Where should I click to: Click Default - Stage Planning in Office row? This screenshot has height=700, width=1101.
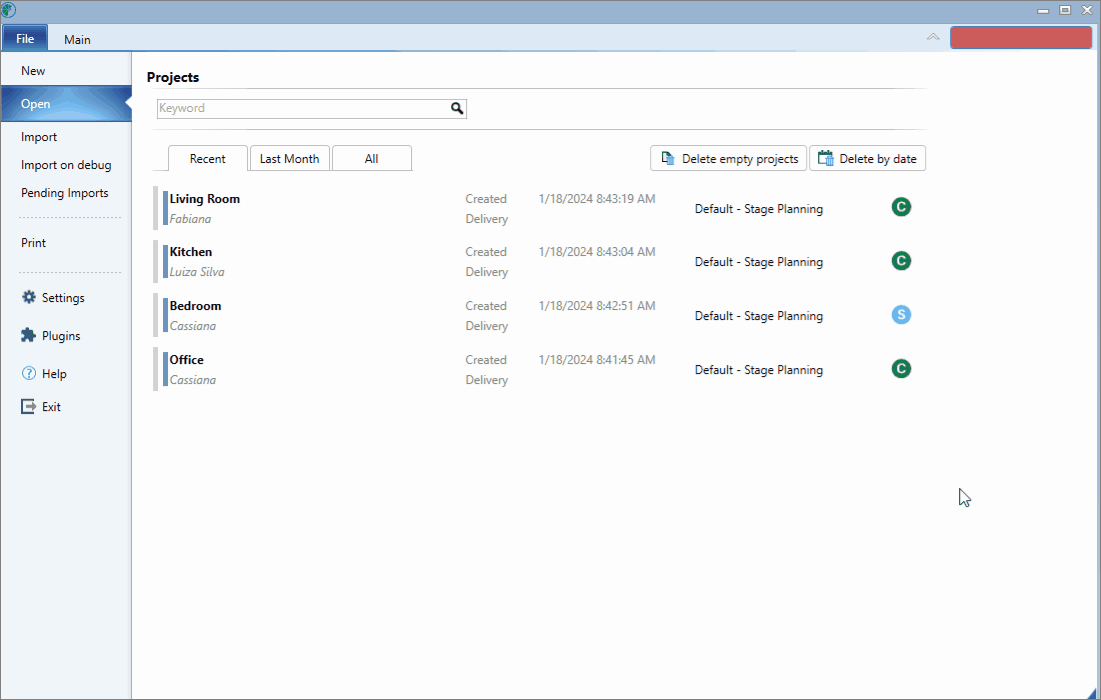(758, 370)
